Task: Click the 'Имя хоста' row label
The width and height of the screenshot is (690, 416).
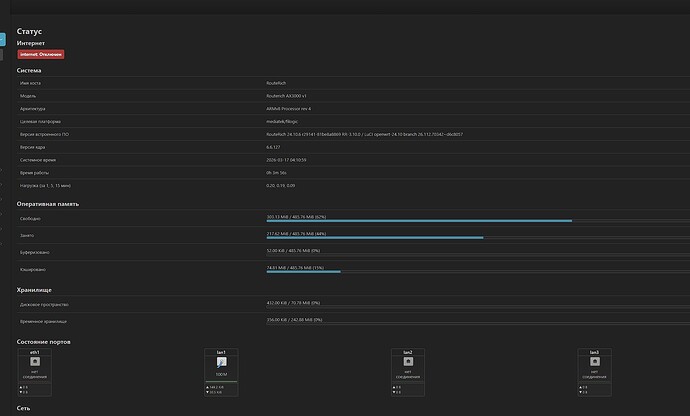Action: [30, 83]
